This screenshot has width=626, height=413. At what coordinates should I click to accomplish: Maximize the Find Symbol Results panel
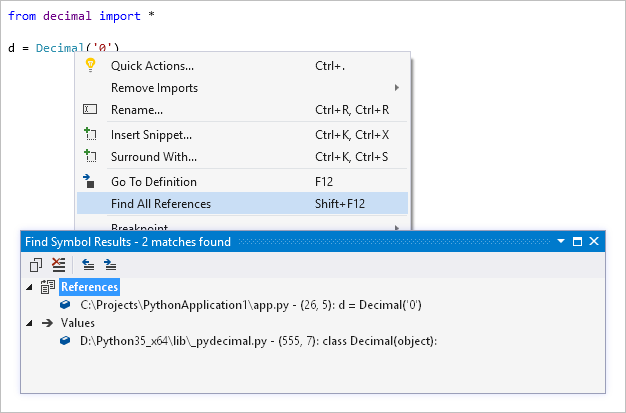576,242
